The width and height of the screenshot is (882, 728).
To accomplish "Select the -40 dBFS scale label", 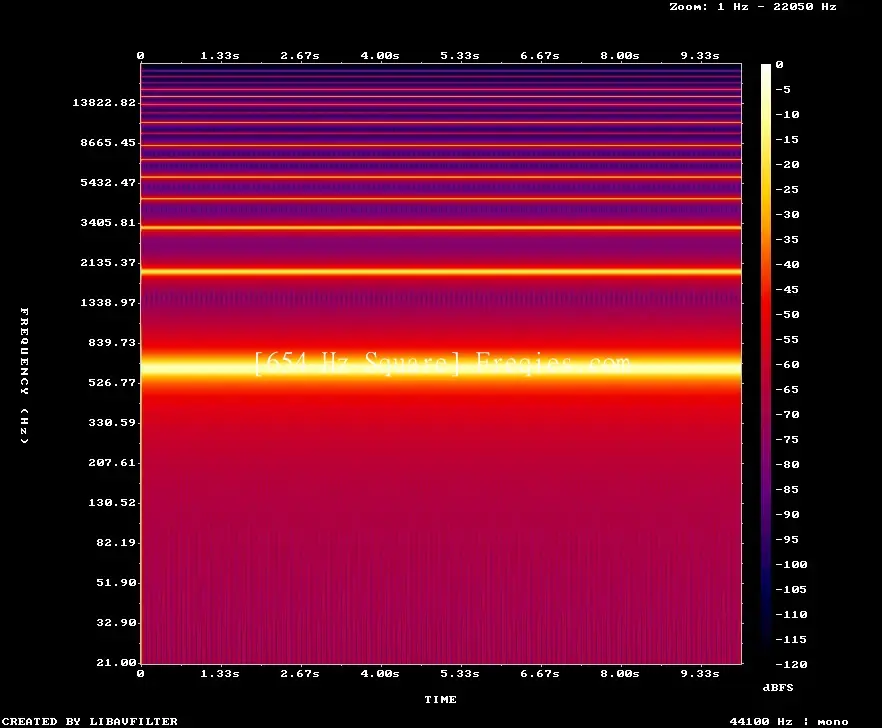I will pyautogui.click(x=787, y=264).
